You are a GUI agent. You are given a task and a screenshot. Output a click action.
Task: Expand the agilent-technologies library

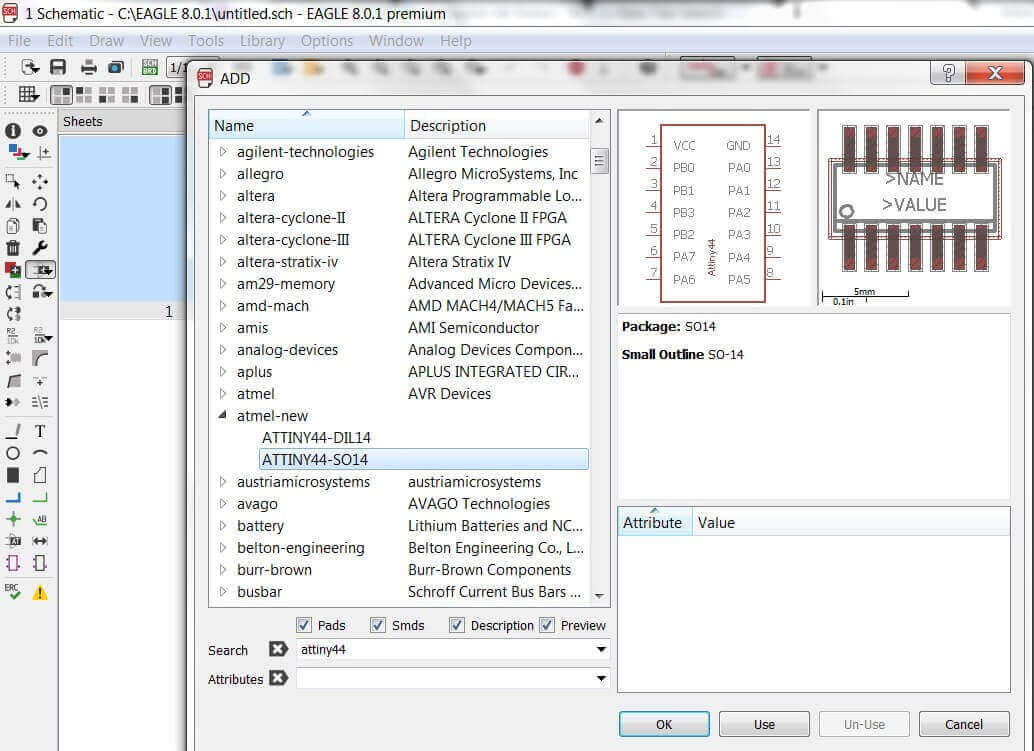tap(222, 152)
